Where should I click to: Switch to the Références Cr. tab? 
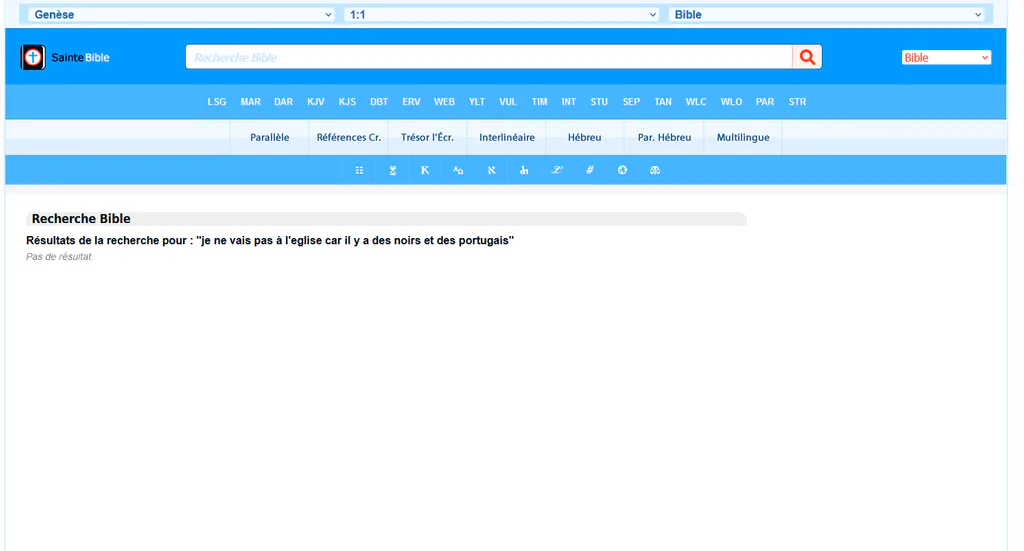(x=349, y=137)
